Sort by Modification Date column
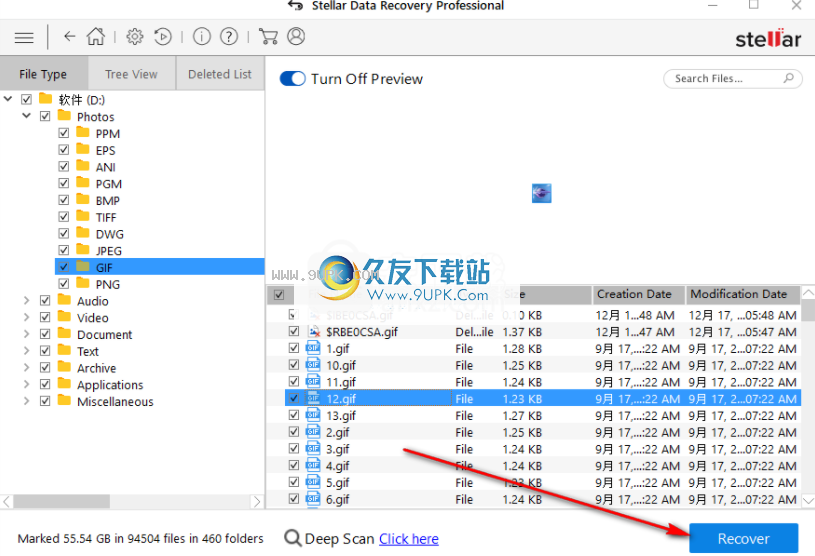815x556 pixels. 743,294
